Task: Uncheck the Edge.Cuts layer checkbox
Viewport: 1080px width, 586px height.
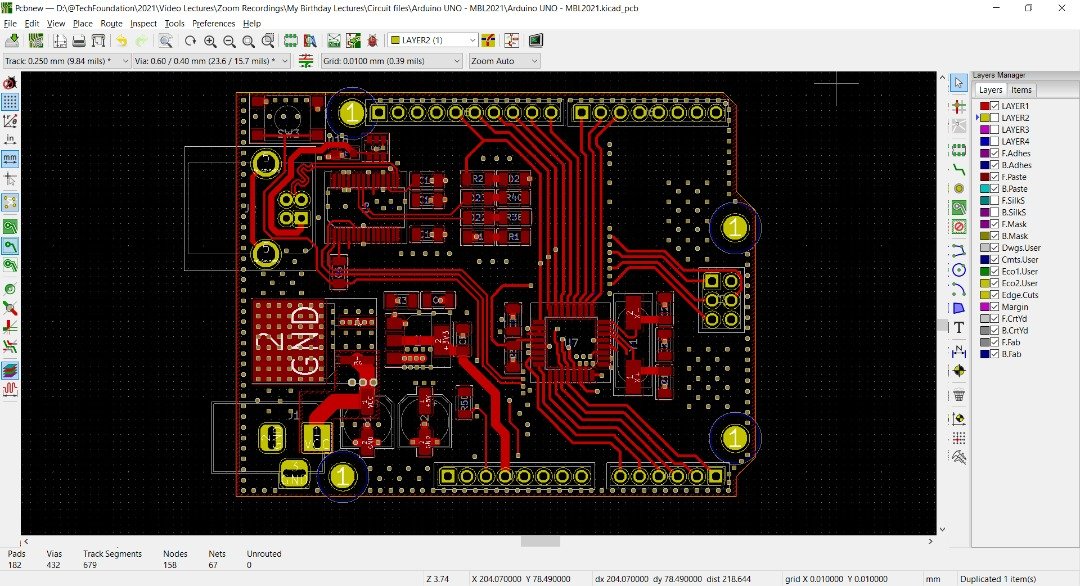Action: tap(995, 295)
